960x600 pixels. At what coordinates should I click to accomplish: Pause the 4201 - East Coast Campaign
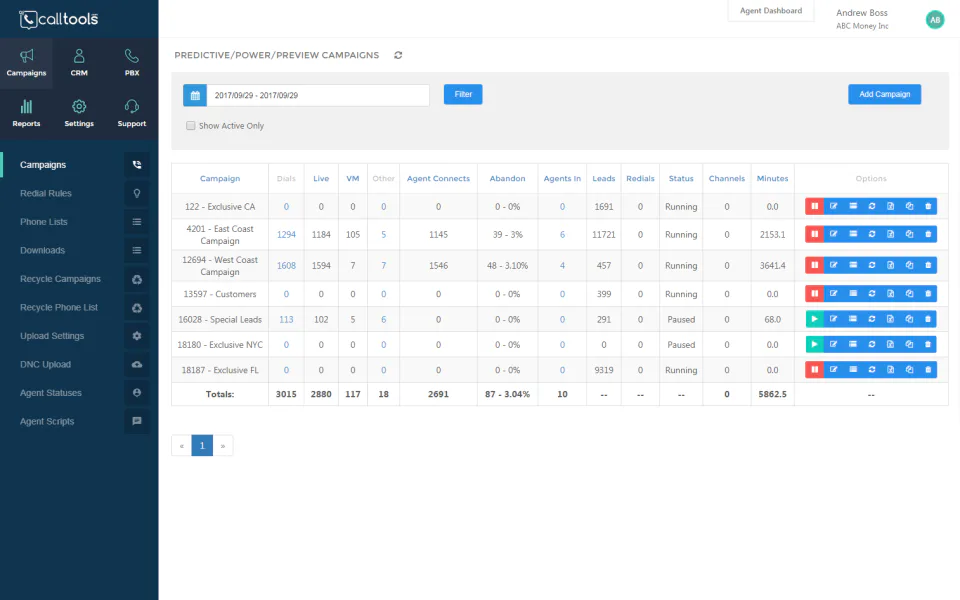click(x=814, y=234)
